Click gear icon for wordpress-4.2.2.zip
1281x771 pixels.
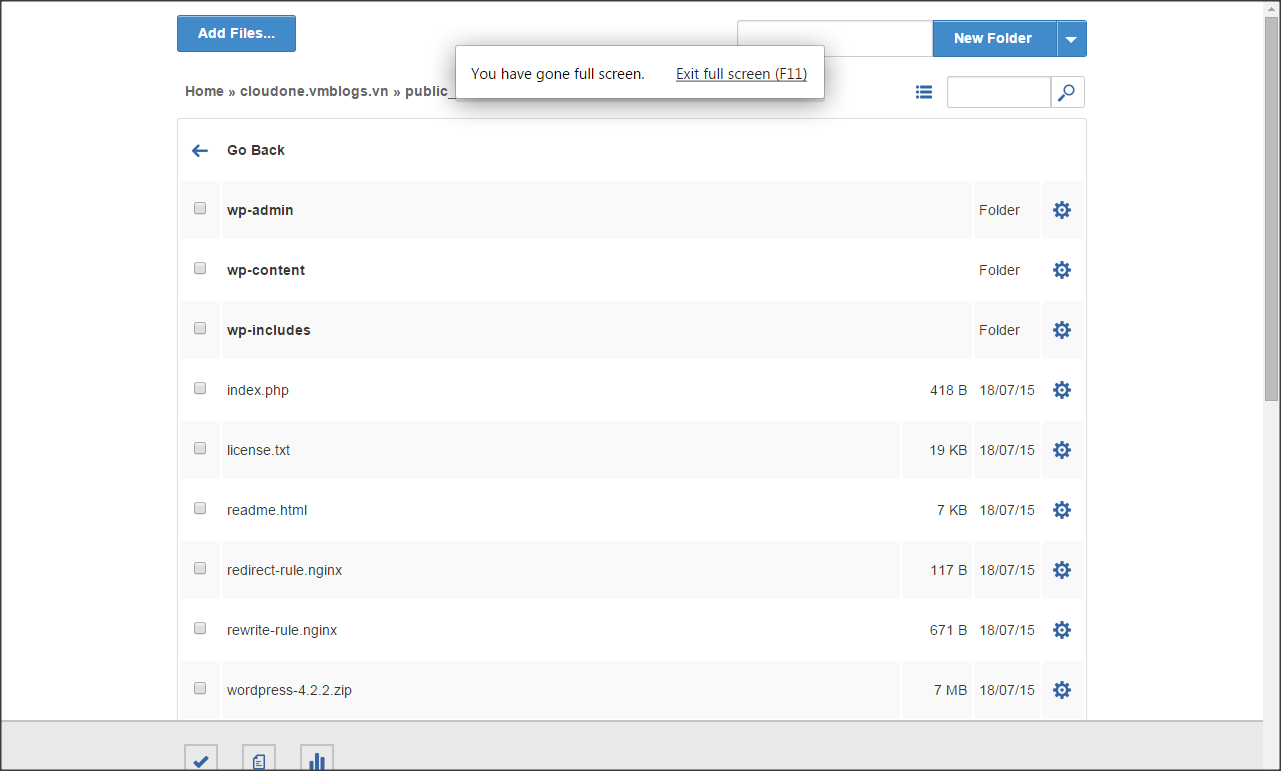[1062, 690]
